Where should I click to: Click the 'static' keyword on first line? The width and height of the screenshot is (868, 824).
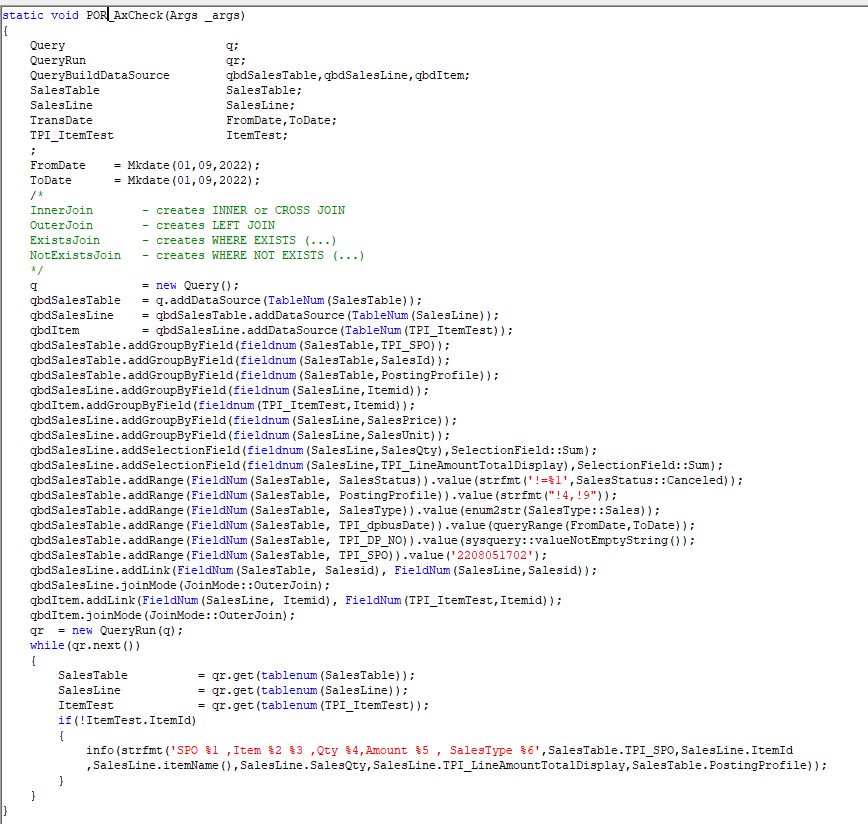(23, 15)
